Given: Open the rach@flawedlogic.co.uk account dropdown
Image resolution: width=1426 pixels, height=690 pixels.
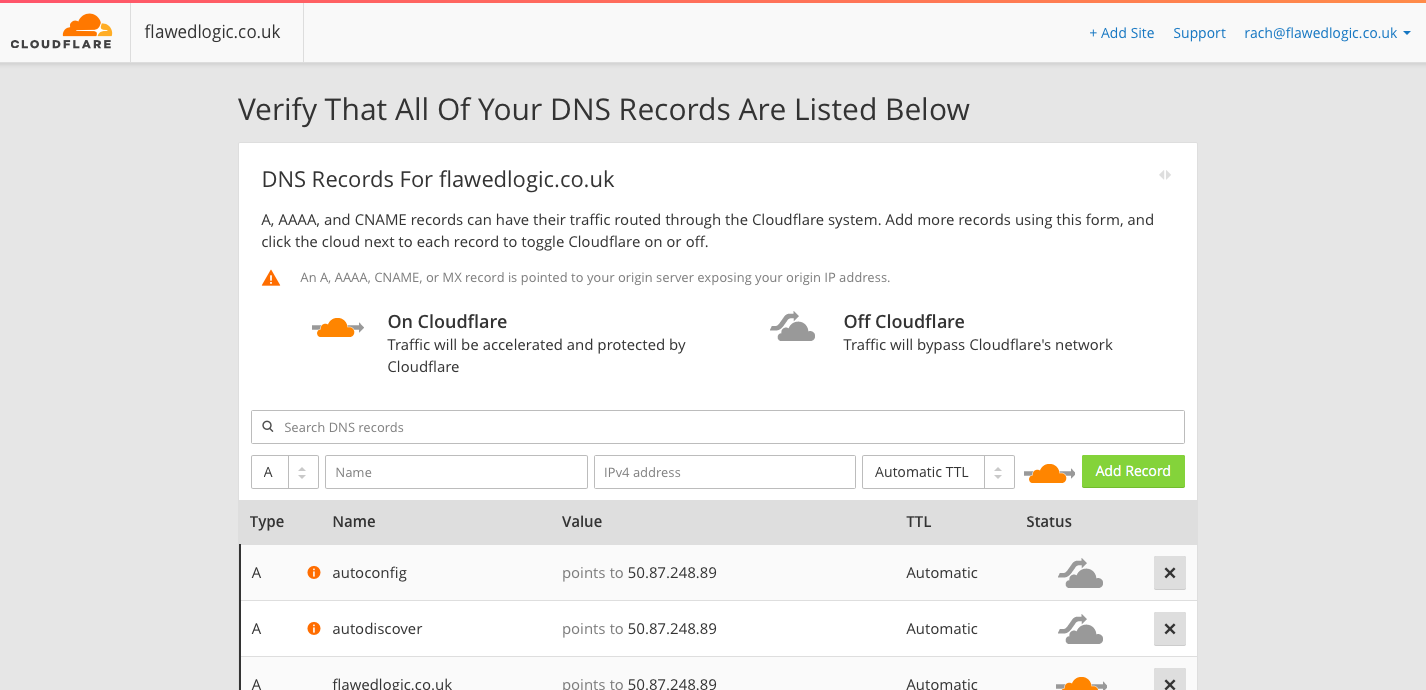Looking at the screenshot, I should [x=1327, y=33].
